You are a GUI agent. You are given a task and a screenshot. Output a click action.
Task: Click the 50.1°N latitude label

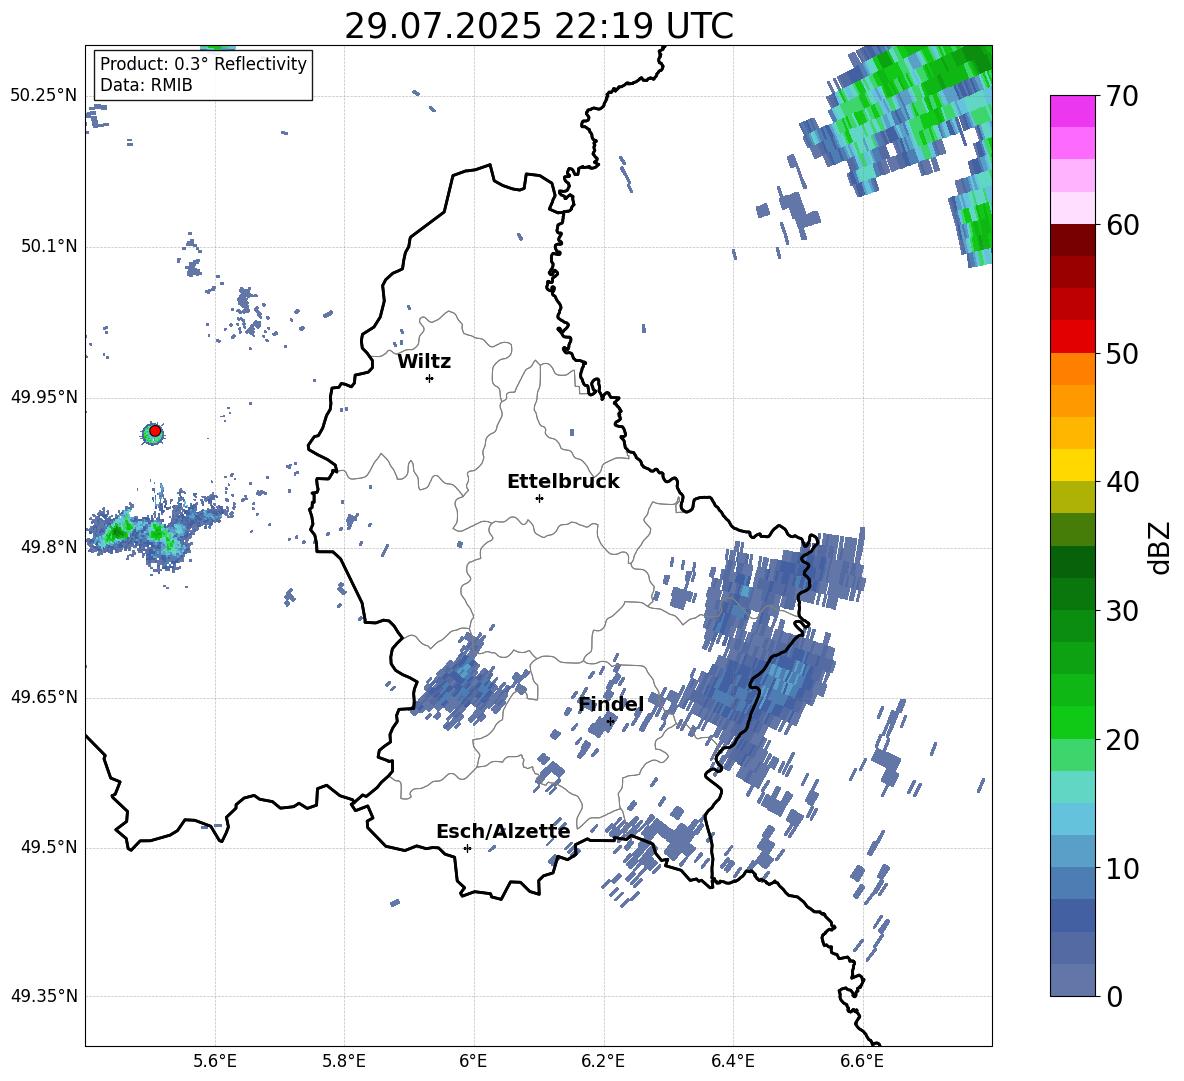tap(49, 246)
